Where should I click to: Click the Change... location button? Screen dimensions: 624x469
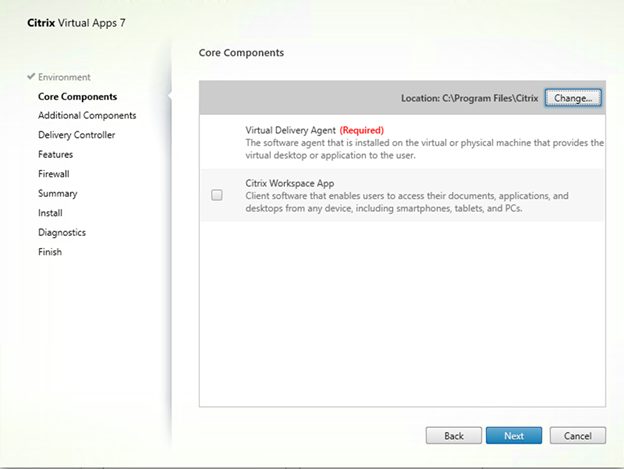tap(573, 98)
